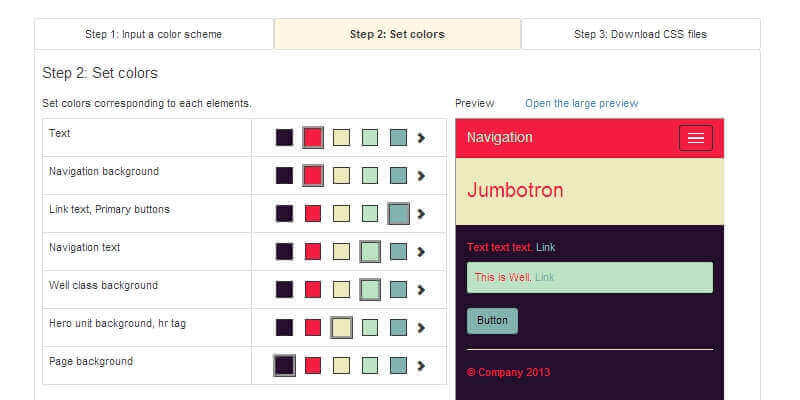Select teal swatch for Link text, Primary buttons
Viewport: 800px width, 400px height.
pyautogui.click(x=398, y=213)
